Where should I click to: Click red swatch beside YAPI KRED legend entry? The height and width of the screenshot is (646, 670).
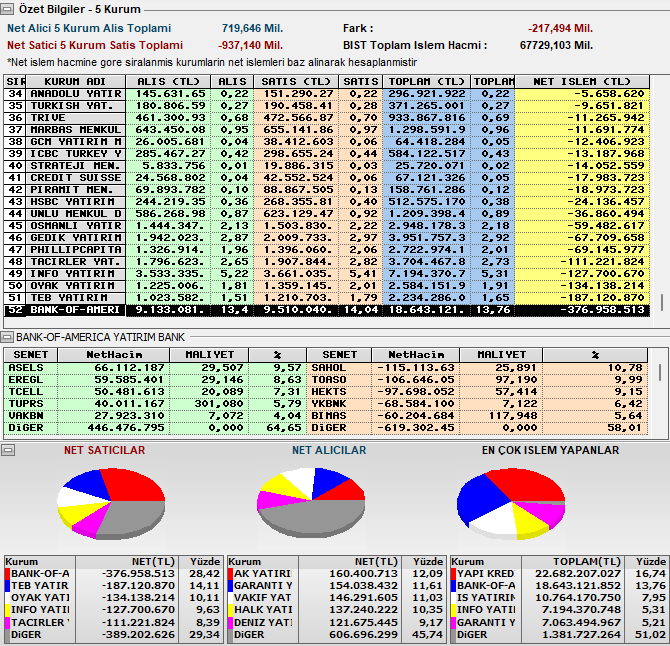(454, 574)
